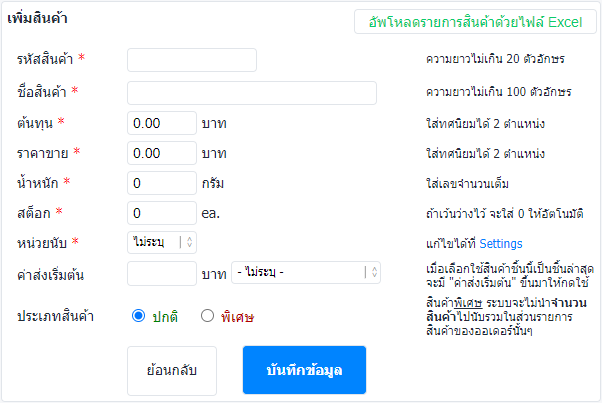
Task: Click the ชื่อสินค้า product name field
Action: coord(252,93)
